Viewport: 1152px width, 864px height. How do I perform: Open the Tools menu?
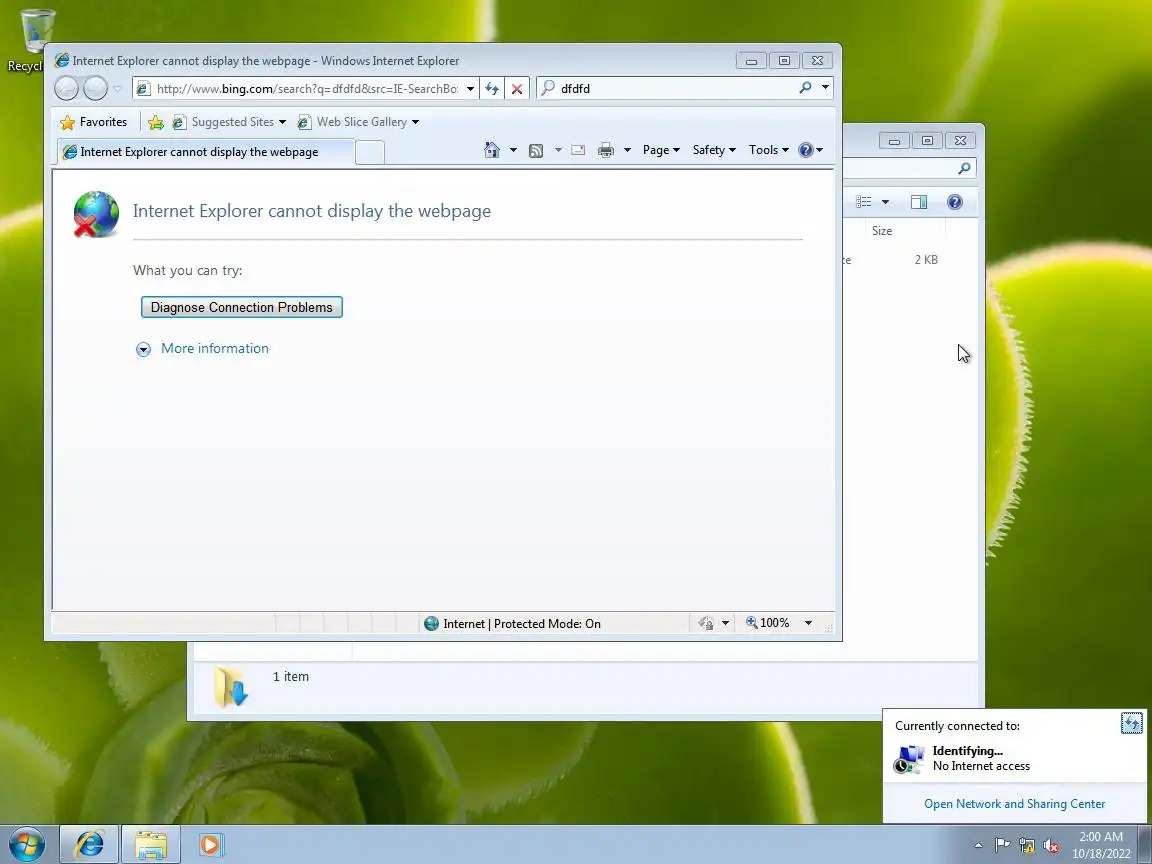(768, 150)
